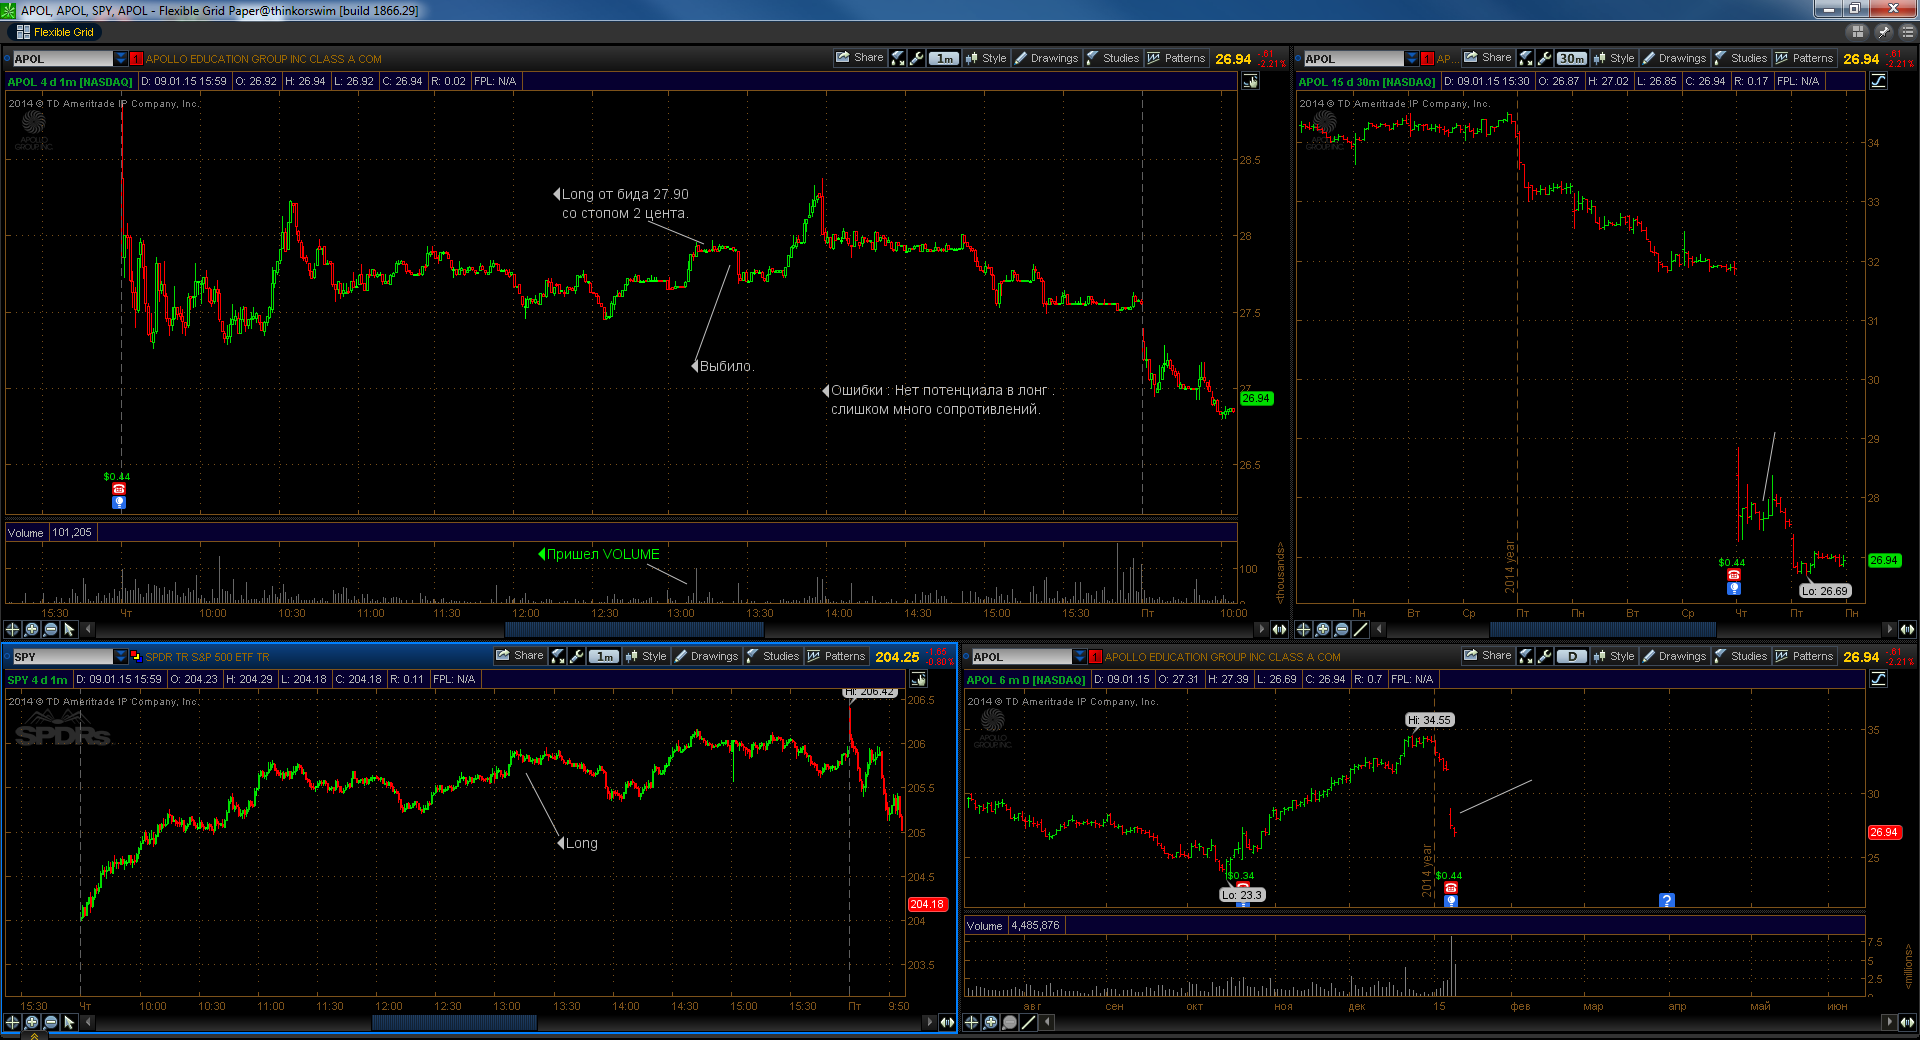The height and width of the screenshot is (1040, 1920).
Task: Open chart settings wrench in top-left APOL chart
Action: pyautogui.click(x=917, y=58)
